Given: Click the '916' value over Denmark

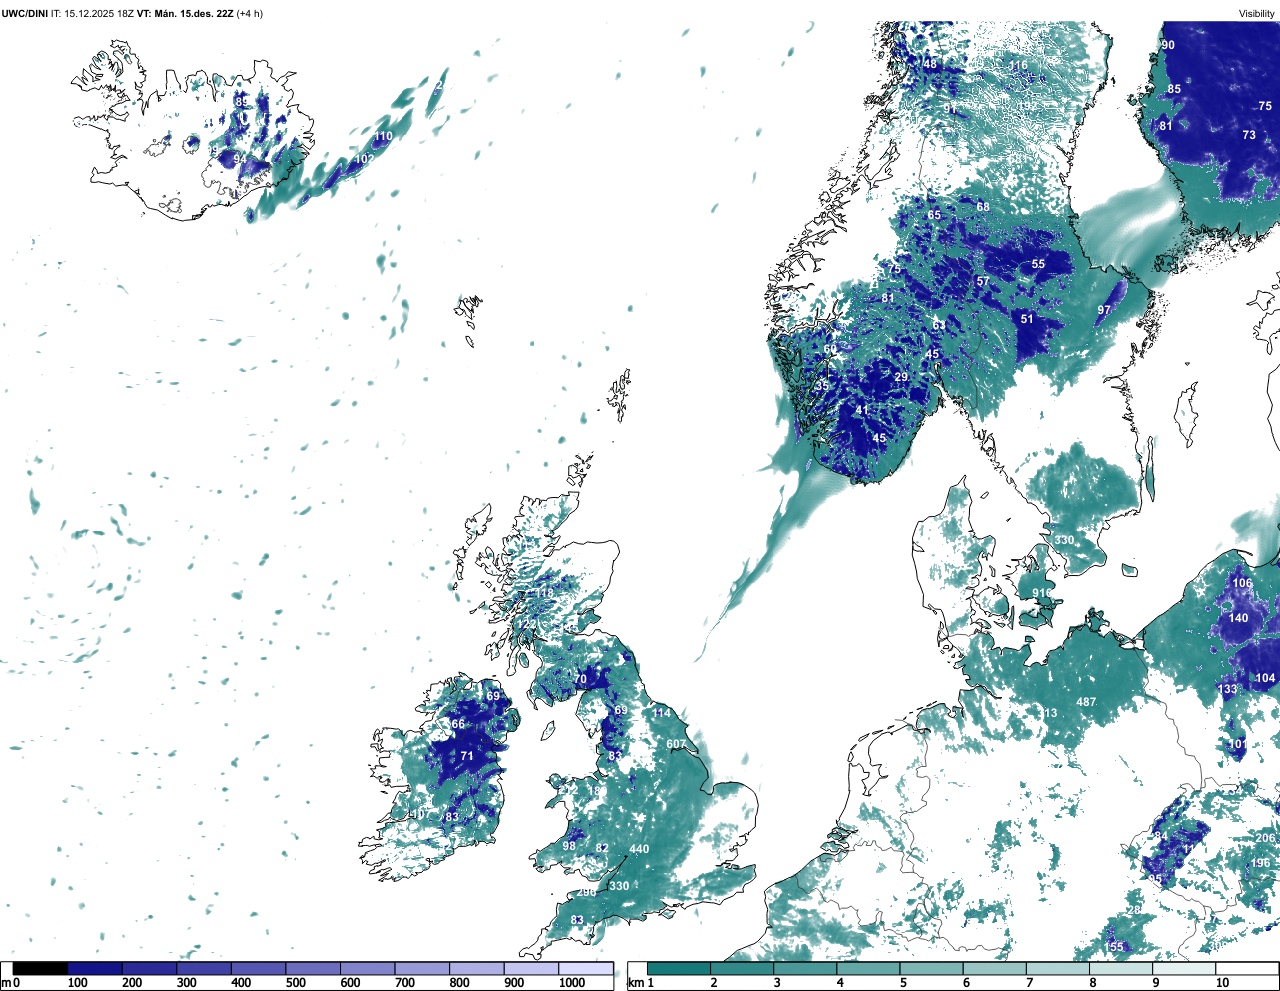Looking at the screenshot, I should coord(1042,593).
